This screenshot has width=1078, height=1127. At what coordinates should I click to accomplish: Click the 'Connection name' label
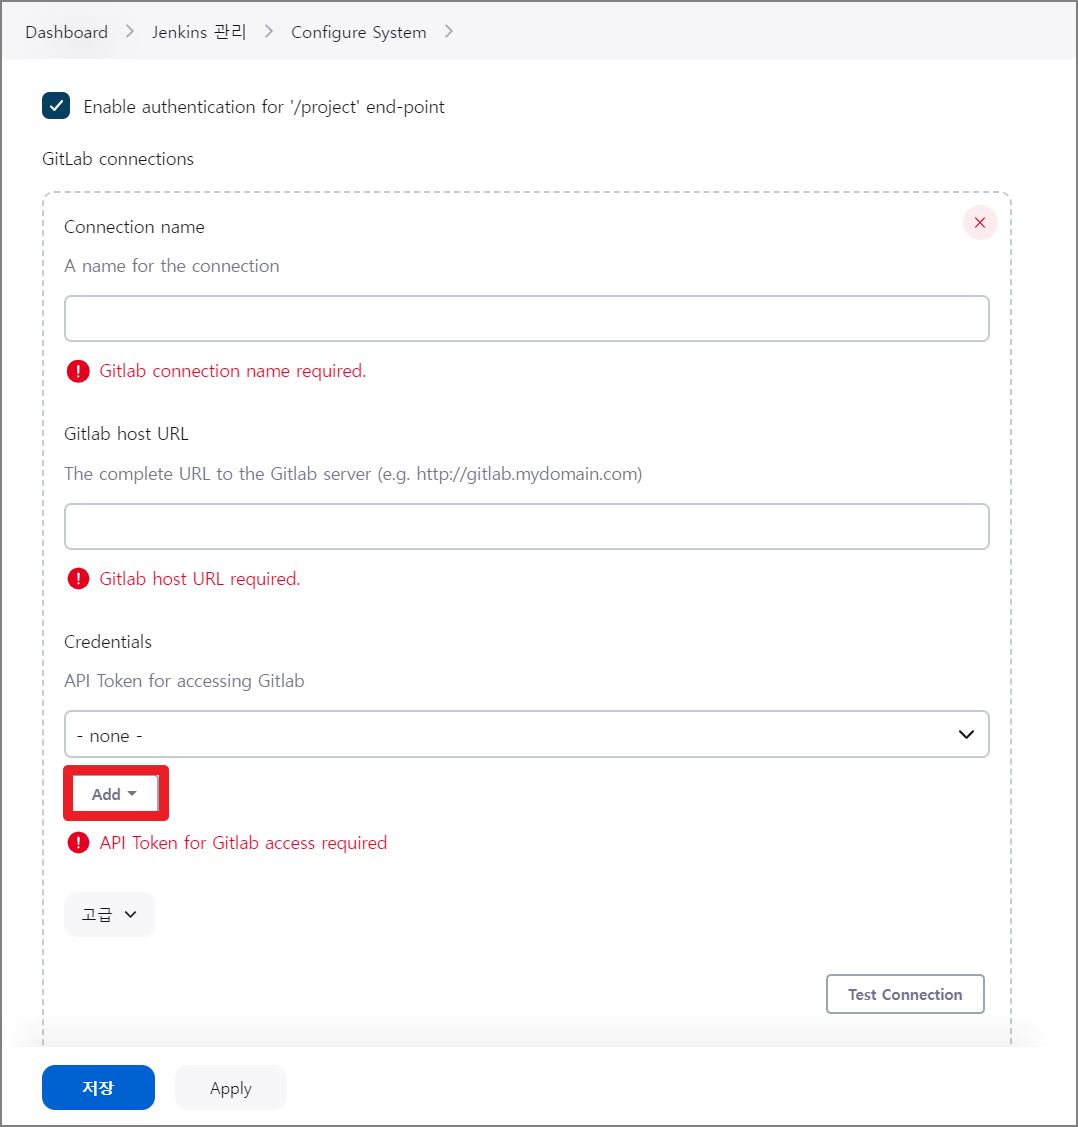(x=134, y=227)
